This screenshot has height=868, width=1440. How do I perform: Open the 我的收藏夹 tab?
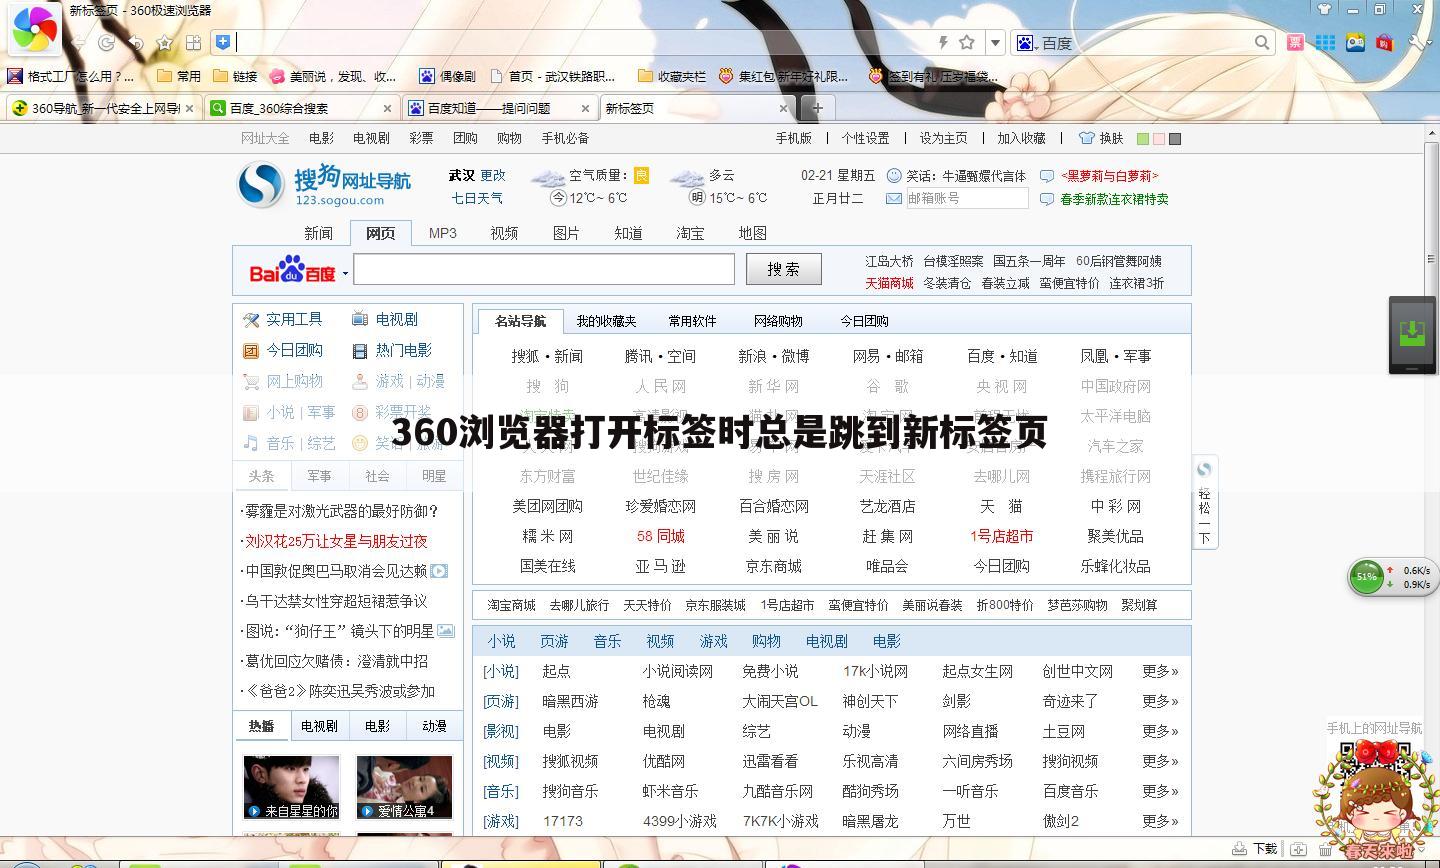(606, 321)
